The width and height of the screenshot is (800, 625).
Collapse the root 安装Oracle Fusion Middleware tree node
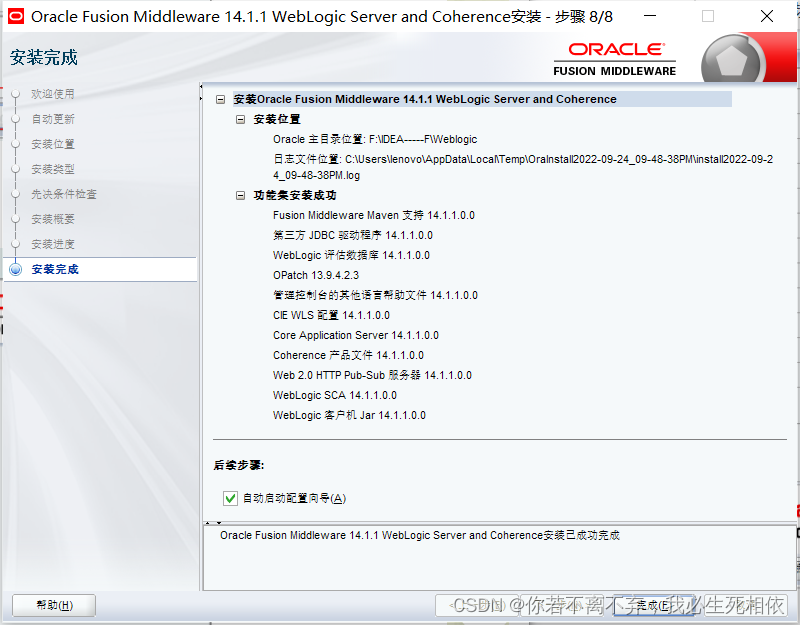click(220, 99)
